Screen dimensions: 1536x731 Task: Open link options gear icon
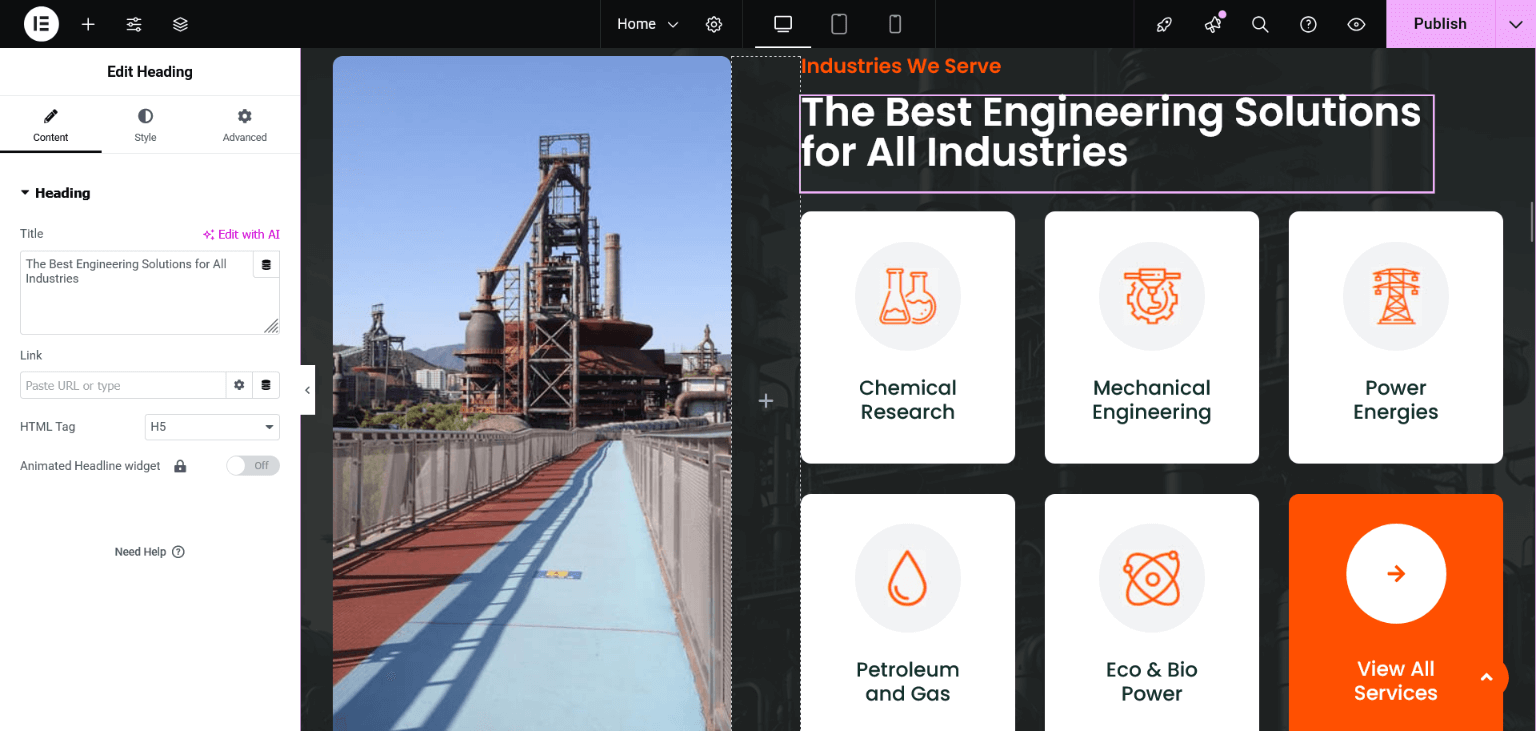(239, 385)
